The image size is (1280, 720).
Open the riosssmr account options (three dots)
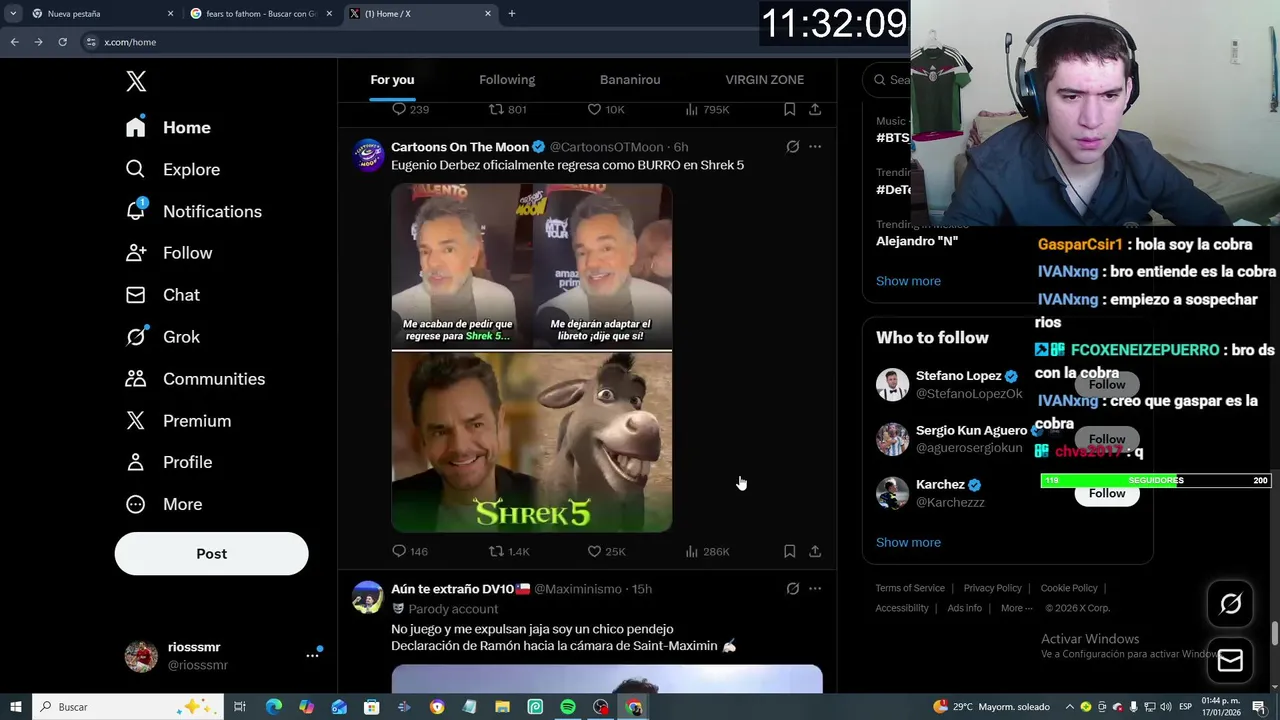(312, 656)
